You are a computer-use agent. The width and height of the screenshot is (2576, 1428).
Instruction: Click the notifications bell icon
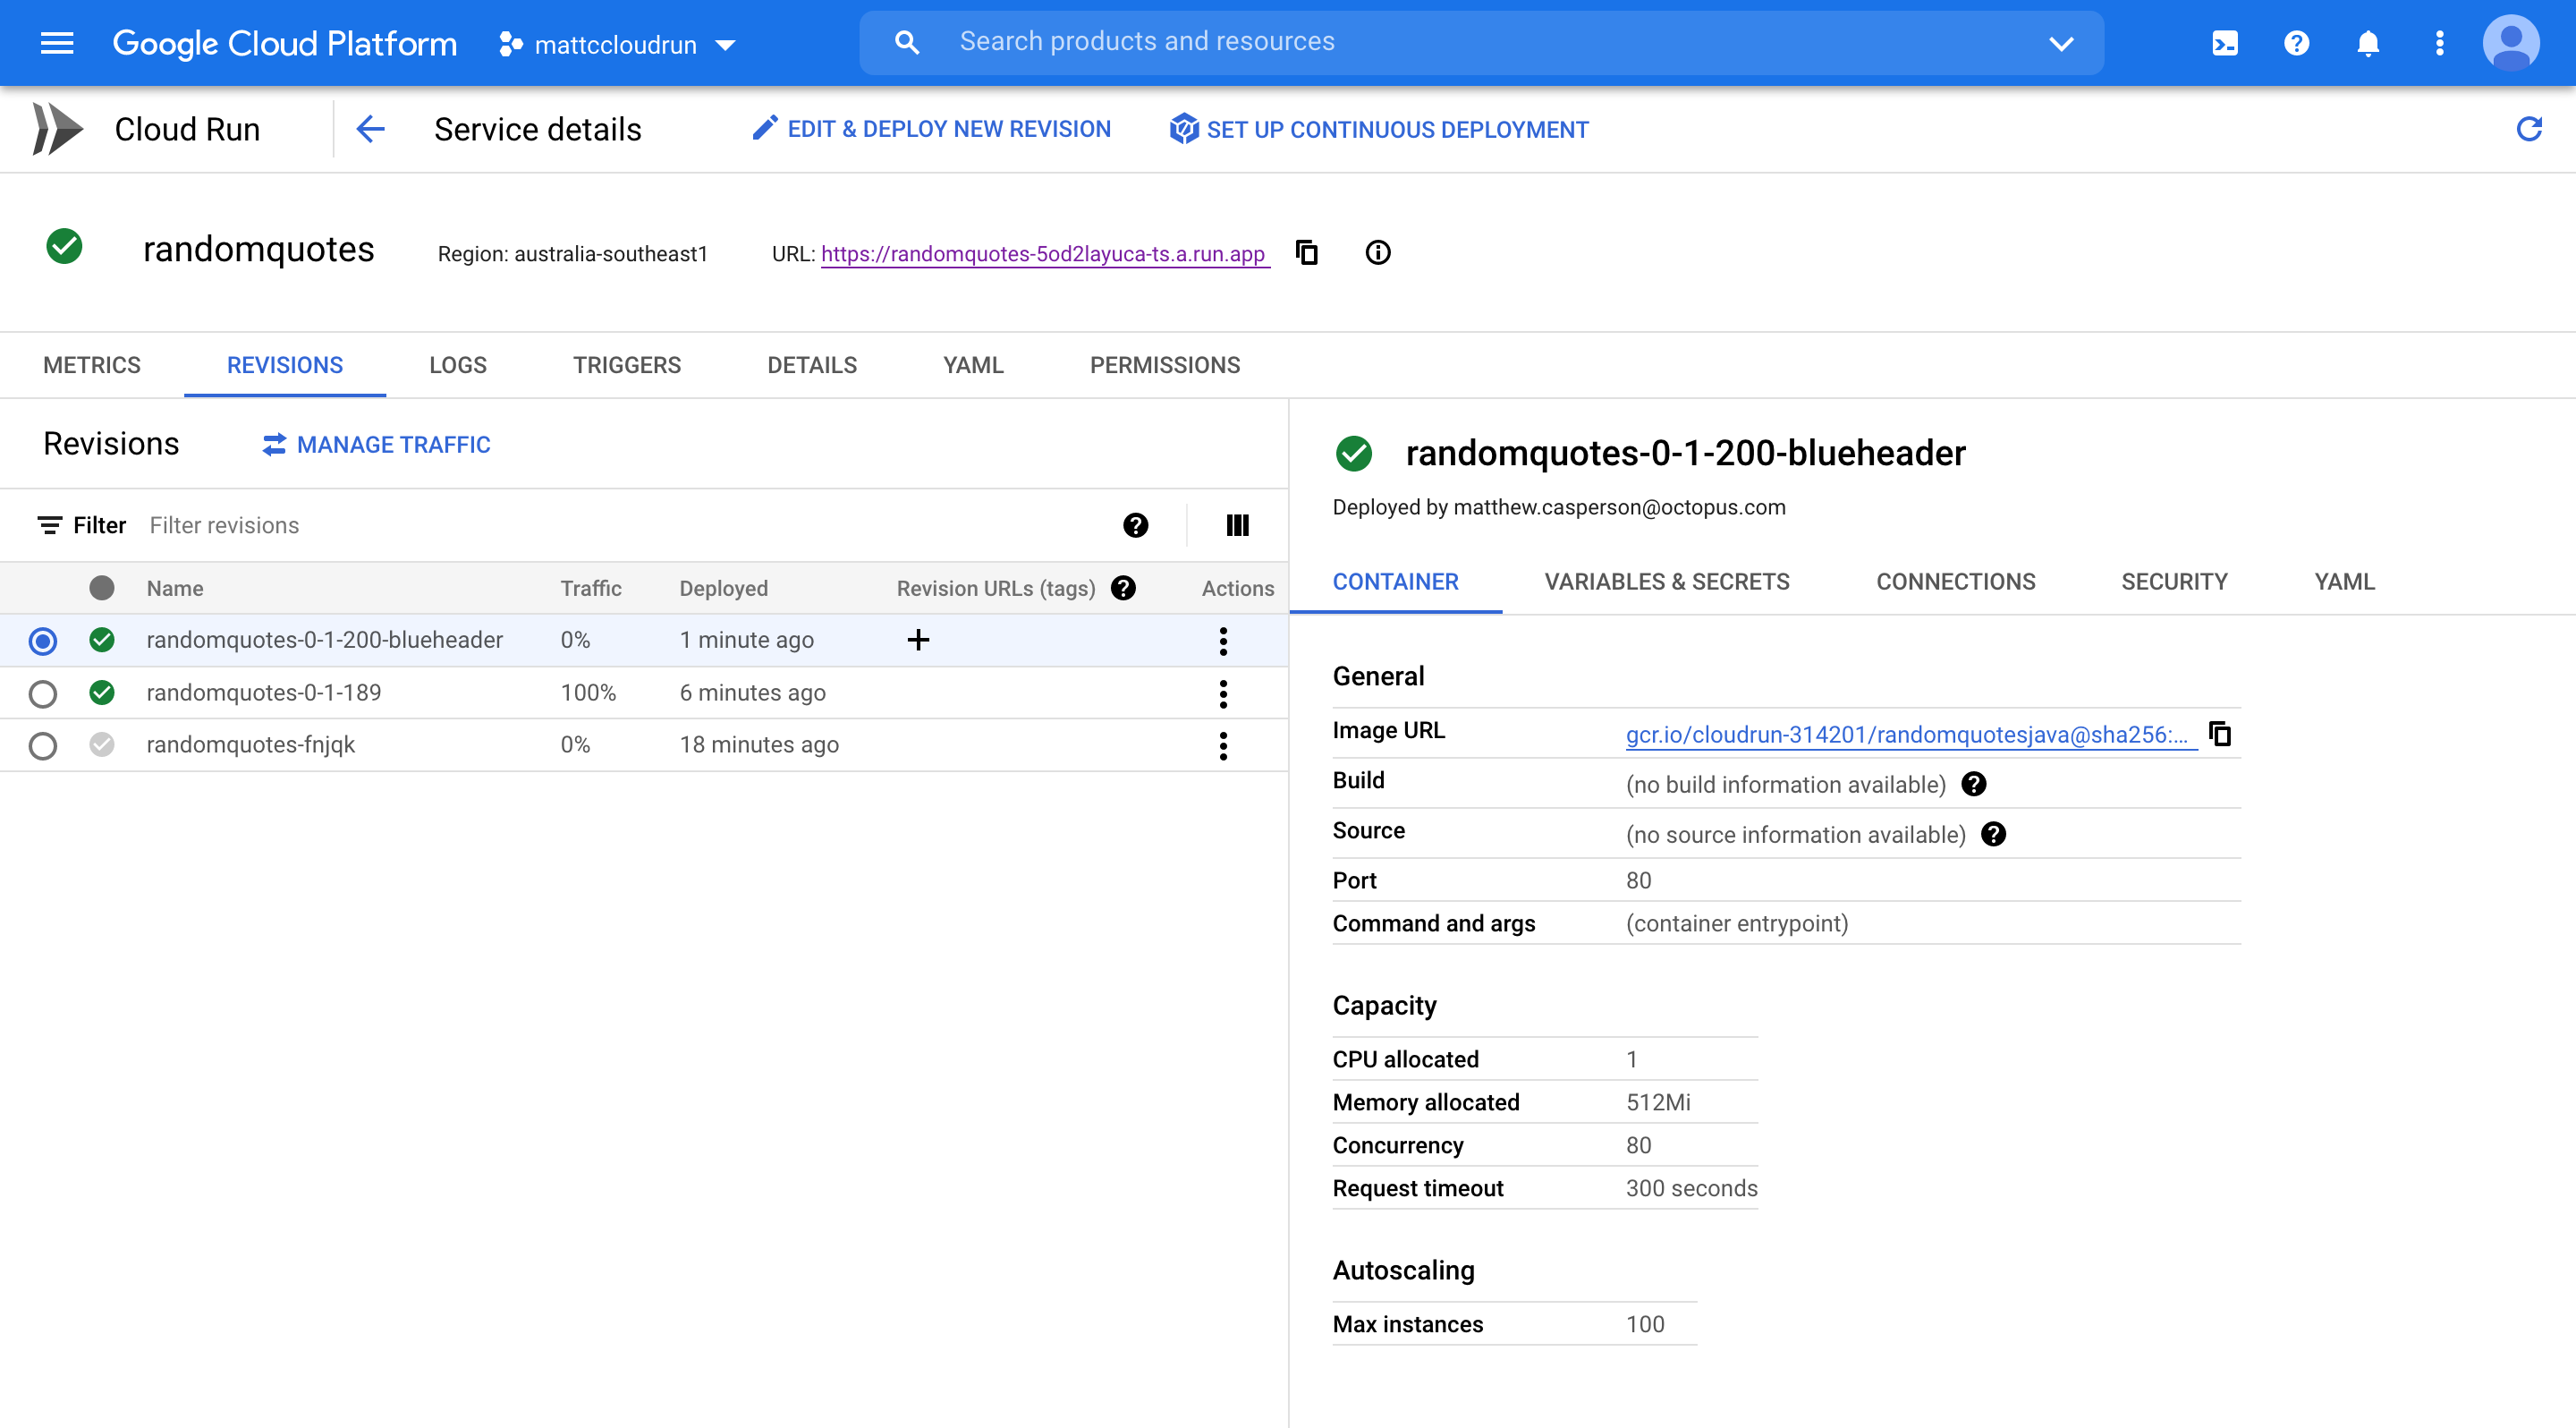pyautogui.click(x=2367, y=43)
